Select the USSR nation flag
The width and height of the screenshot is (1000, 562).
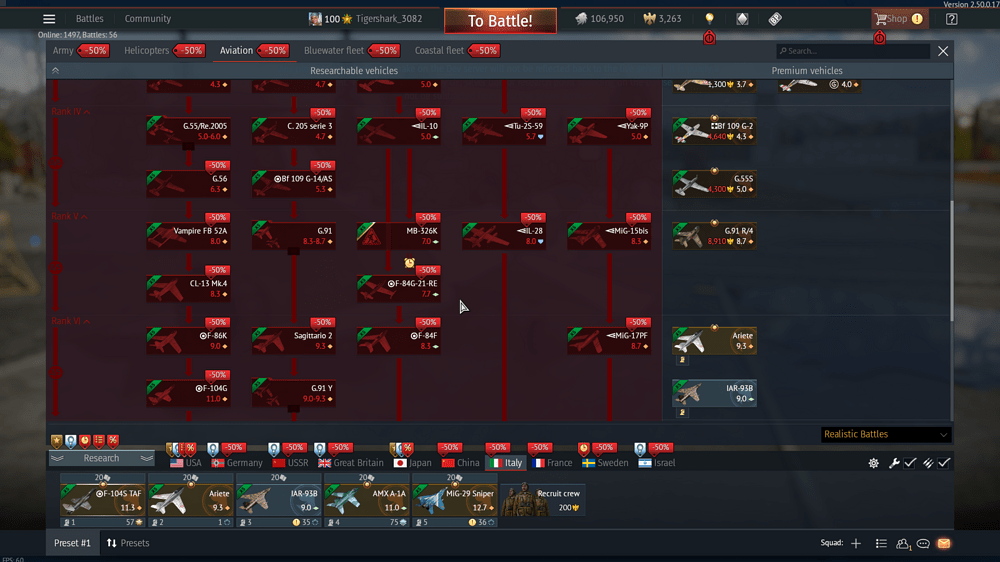(x=290, y=463)
